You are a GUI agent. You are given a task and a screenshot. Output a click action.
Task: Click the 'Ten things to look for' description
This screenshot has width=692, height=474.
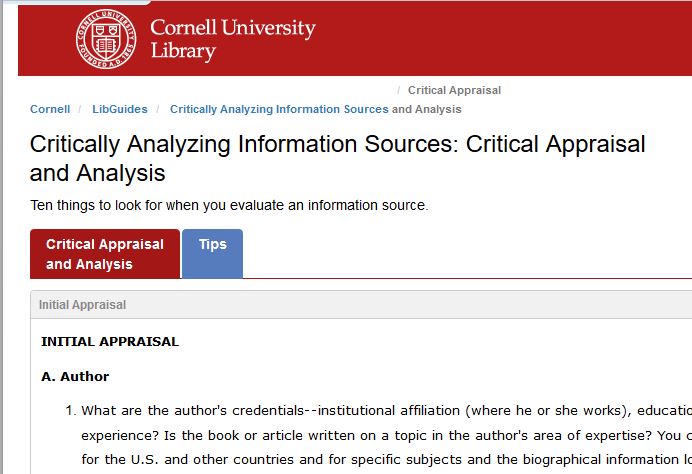coord(229,205)
